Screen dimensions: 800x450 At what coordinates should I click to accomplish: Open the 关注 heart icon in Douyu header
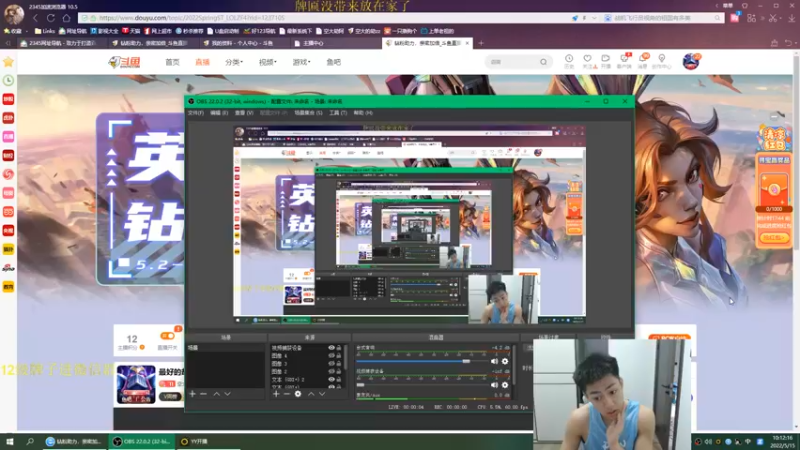588,61
